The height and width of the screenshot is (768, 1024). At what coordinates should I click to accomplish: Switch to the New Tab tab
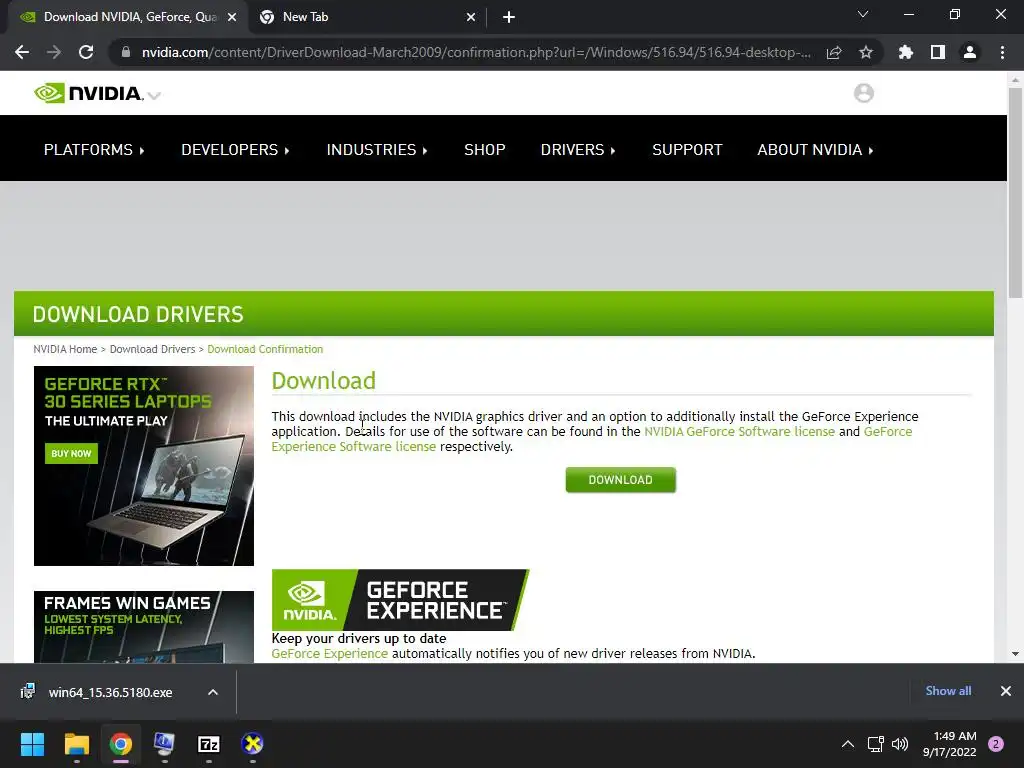click(366, 17)
